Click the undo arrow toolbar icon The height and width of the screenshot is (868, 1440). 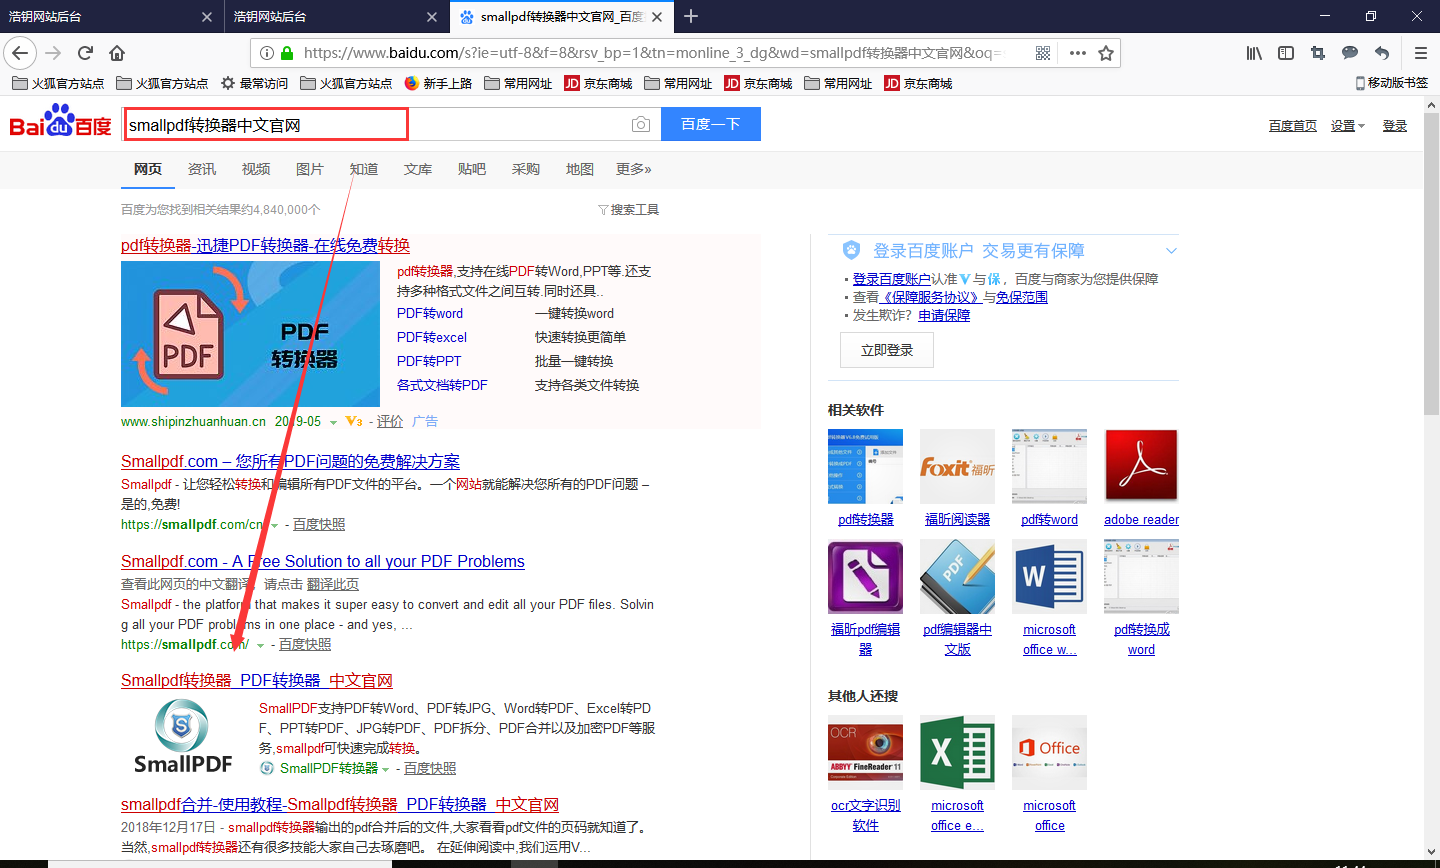pyautogui.click(x=1382, y=53)
